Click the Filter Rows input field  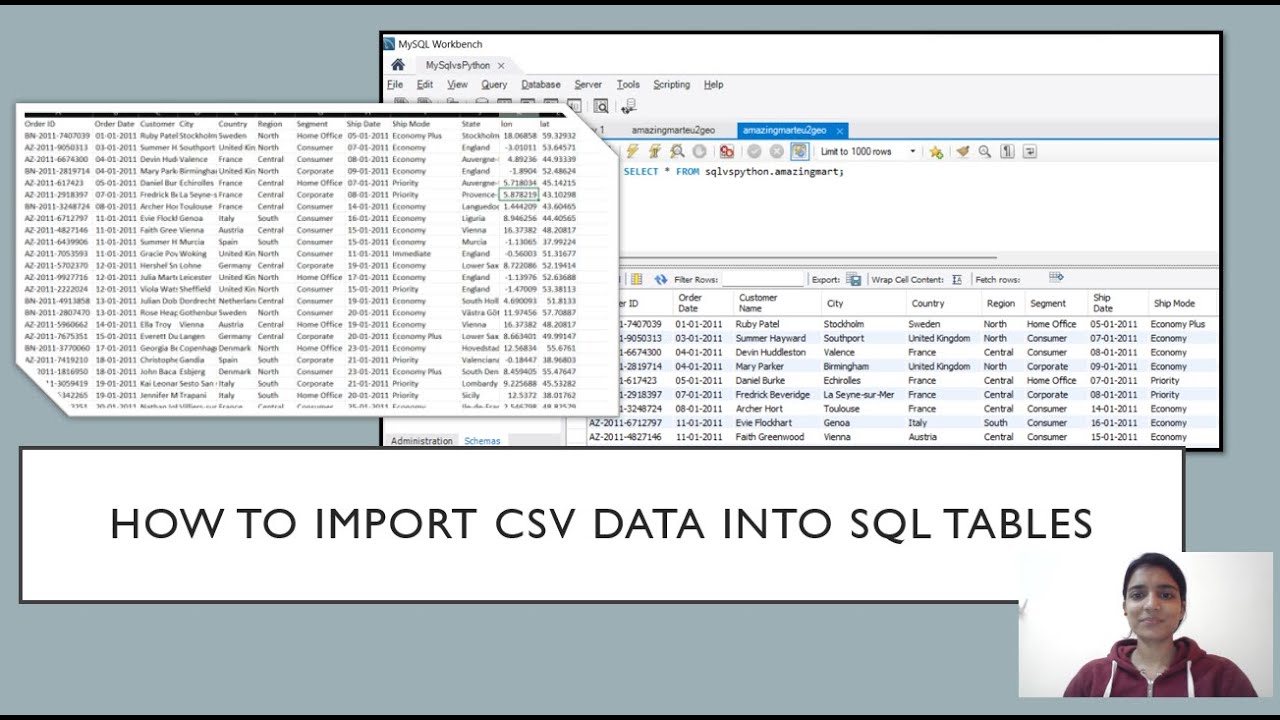coord(763,280)
